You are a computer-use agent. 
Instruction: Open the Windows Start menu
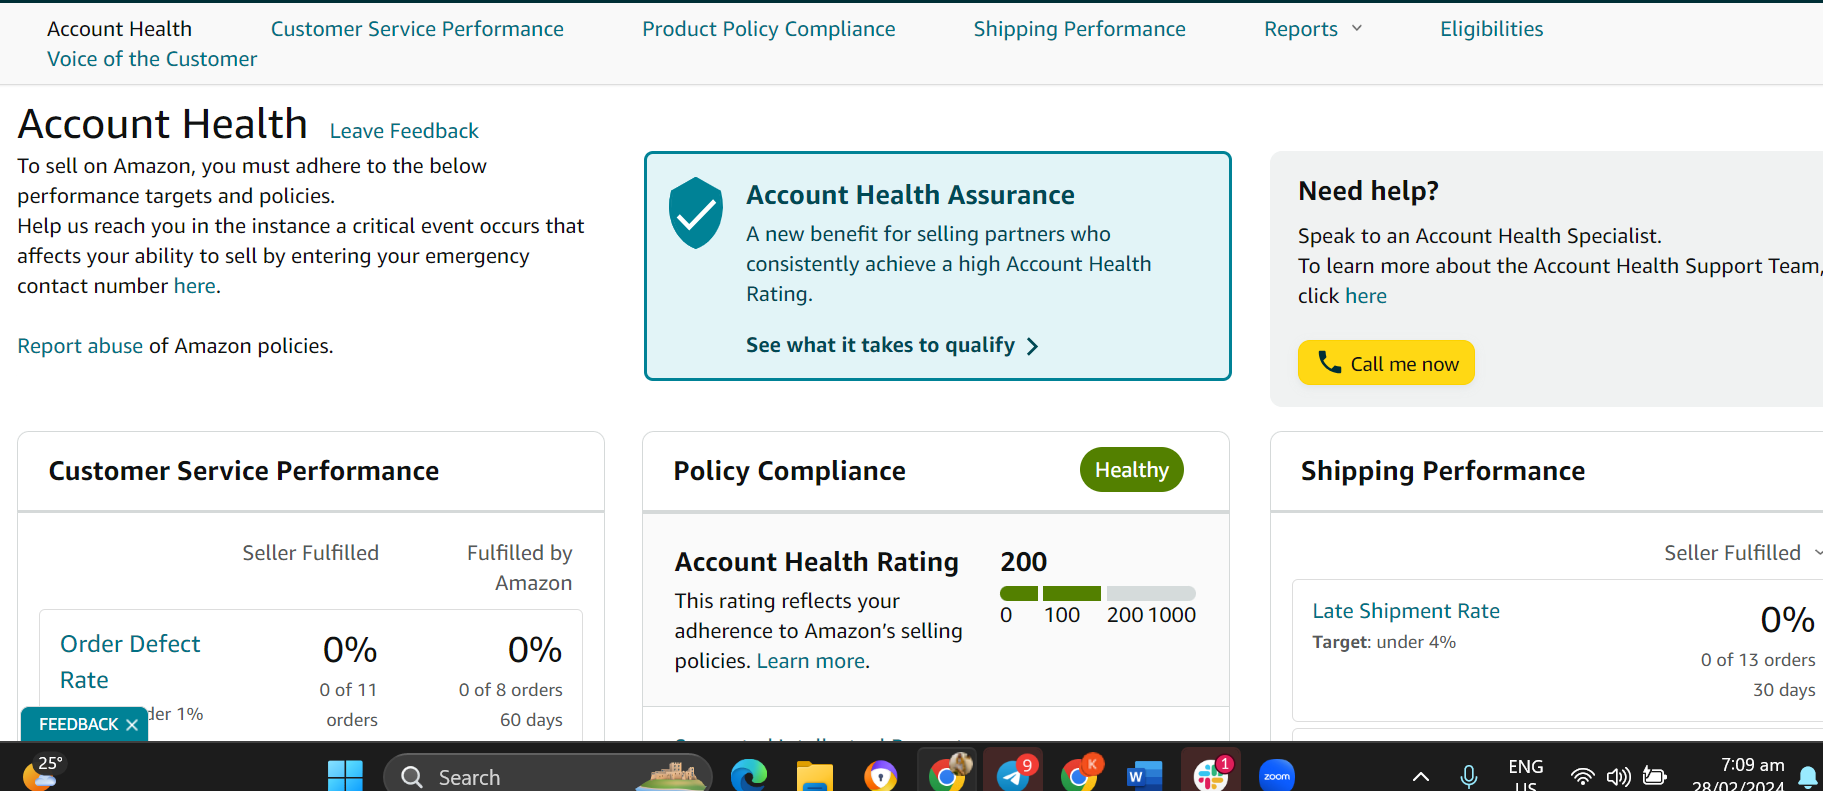(x=345, y=776)
